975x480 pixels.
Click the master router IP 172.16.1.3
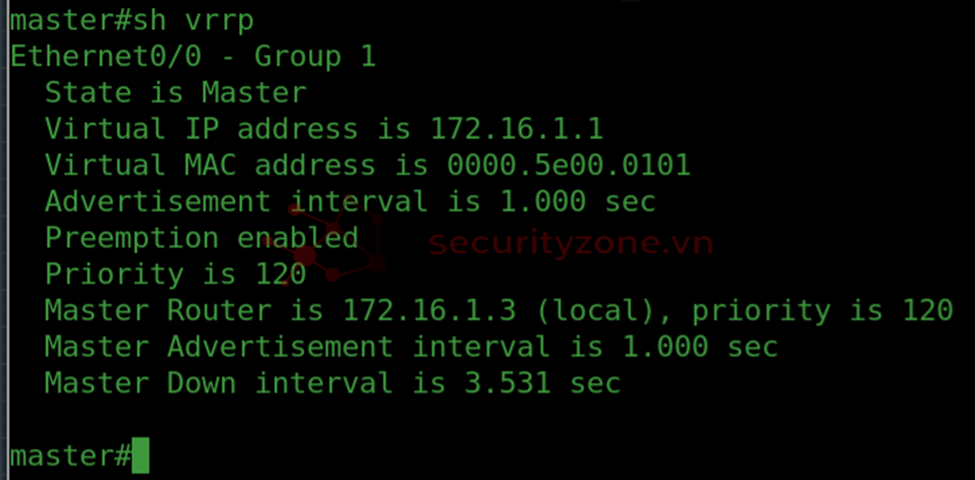(x=430, y=310)
